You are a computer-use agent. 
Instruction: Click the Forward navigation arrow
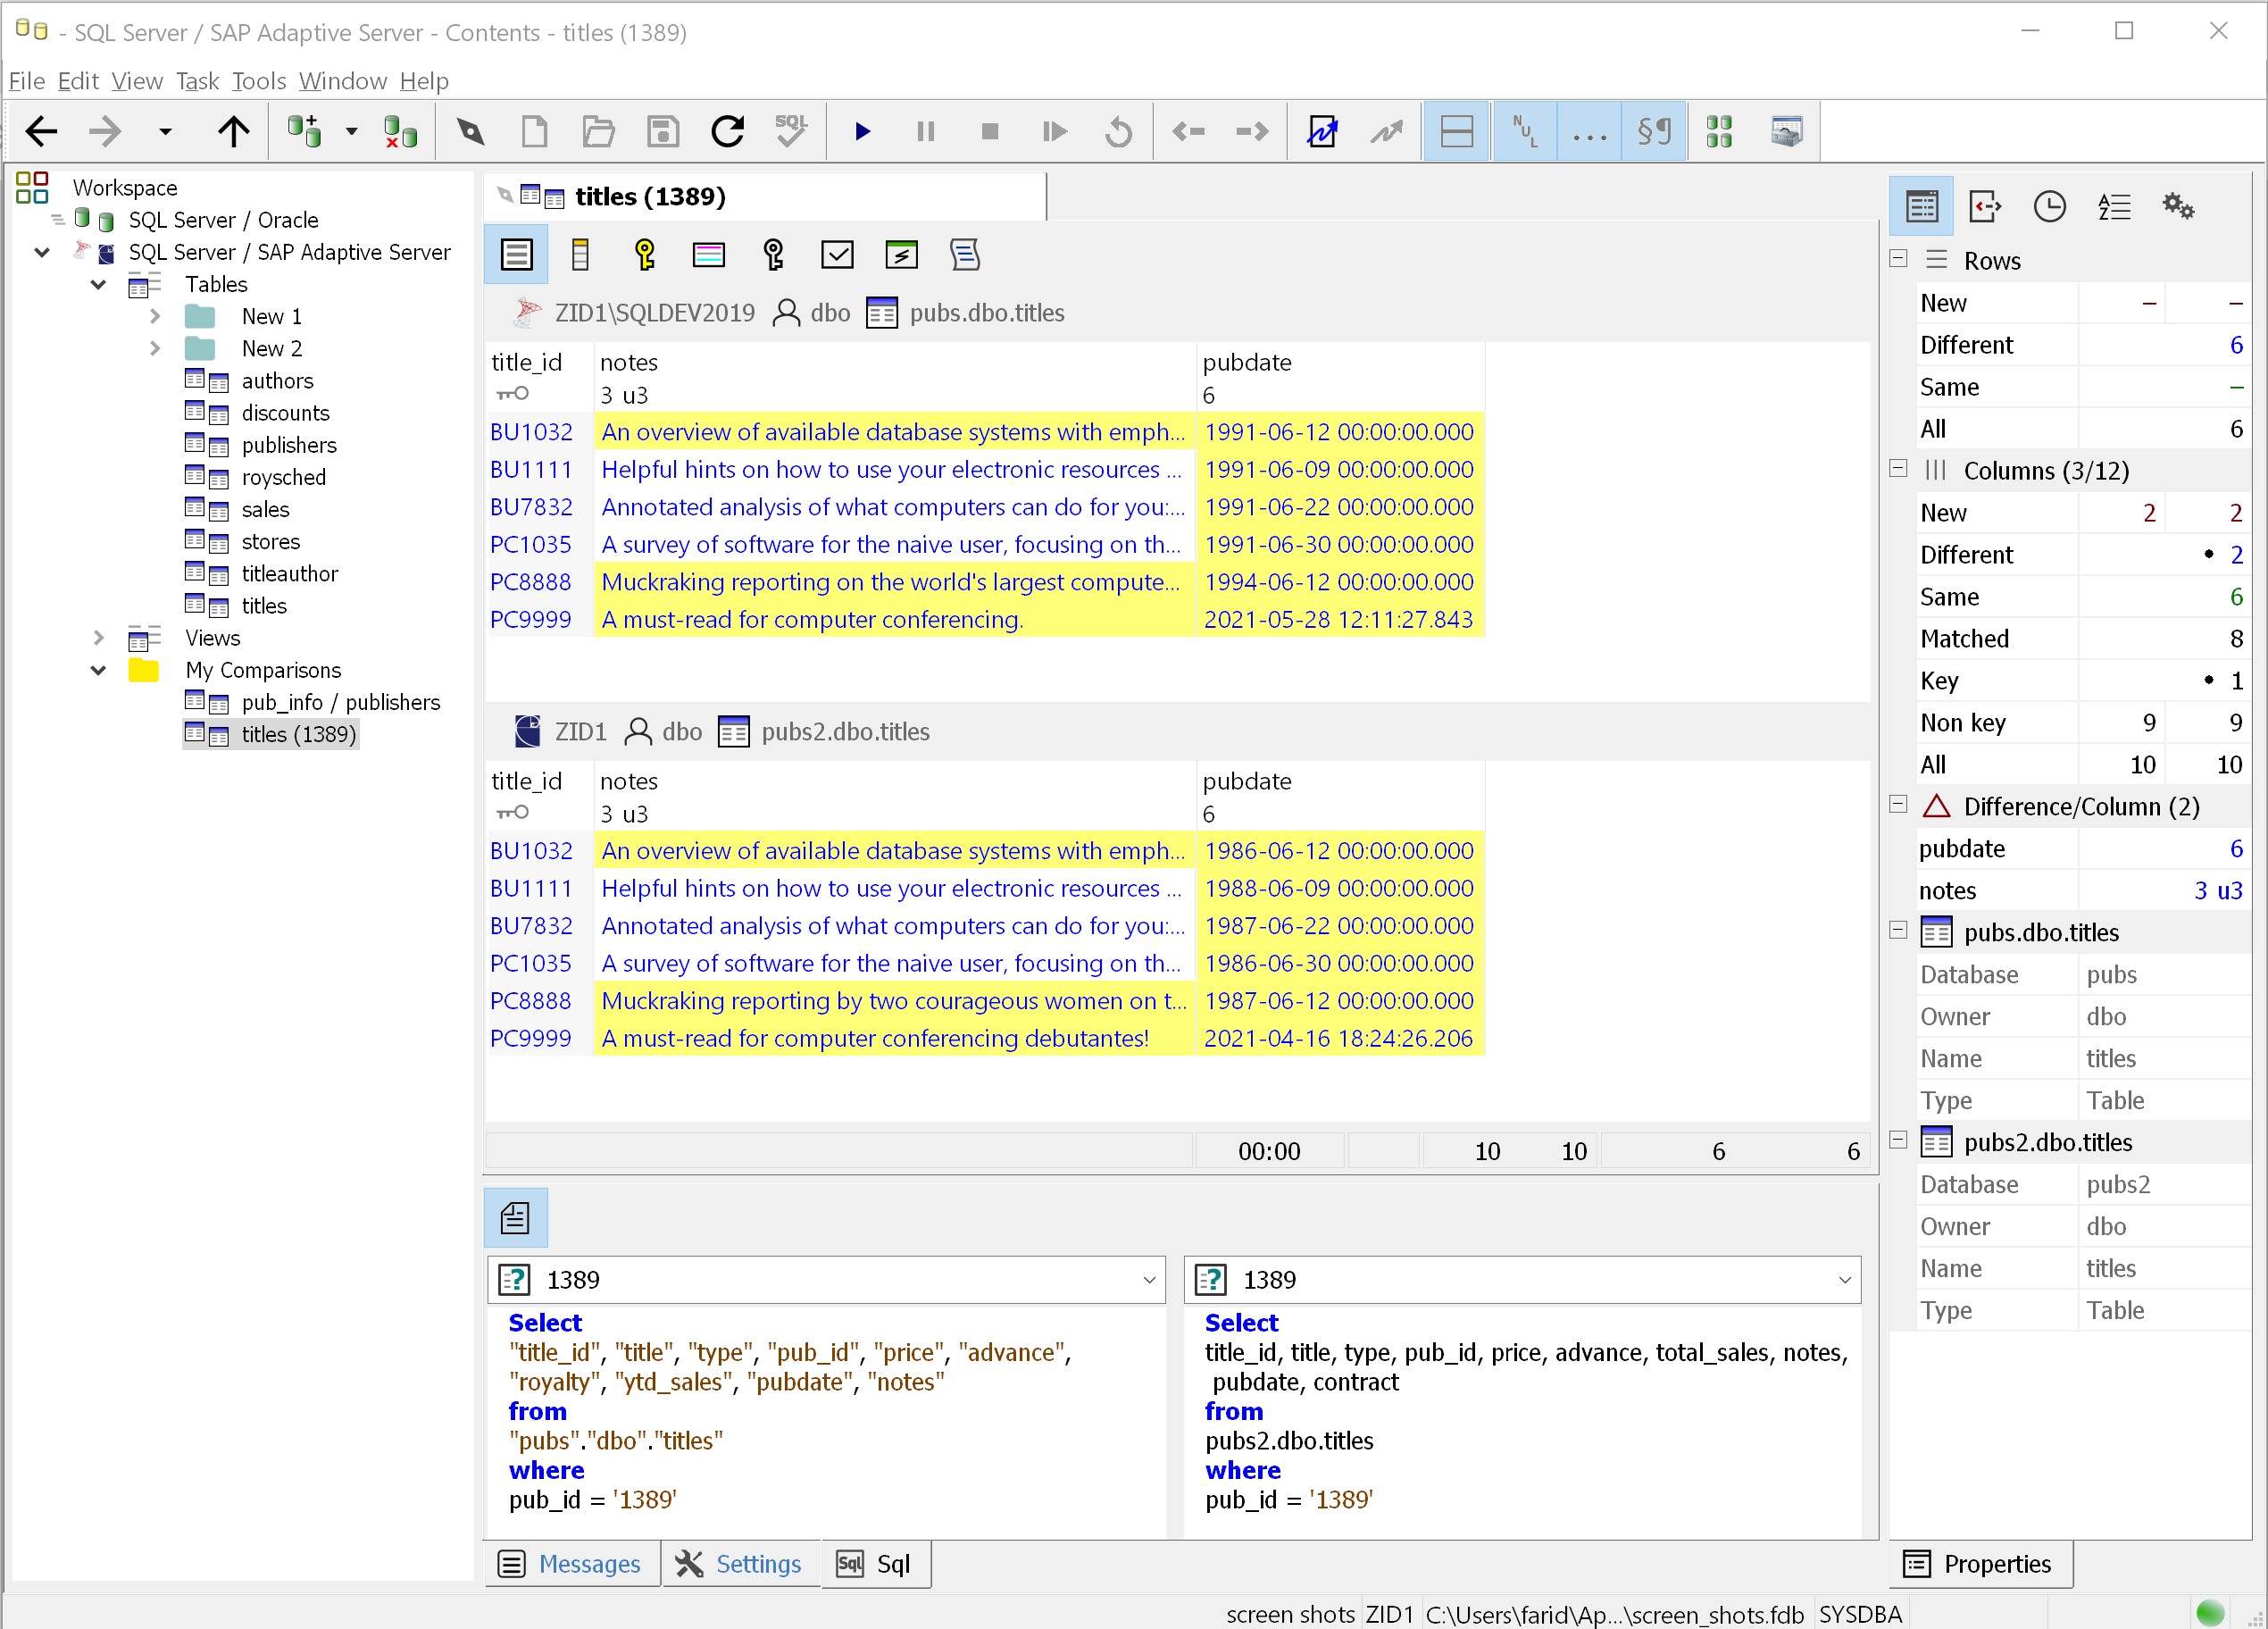105,131
